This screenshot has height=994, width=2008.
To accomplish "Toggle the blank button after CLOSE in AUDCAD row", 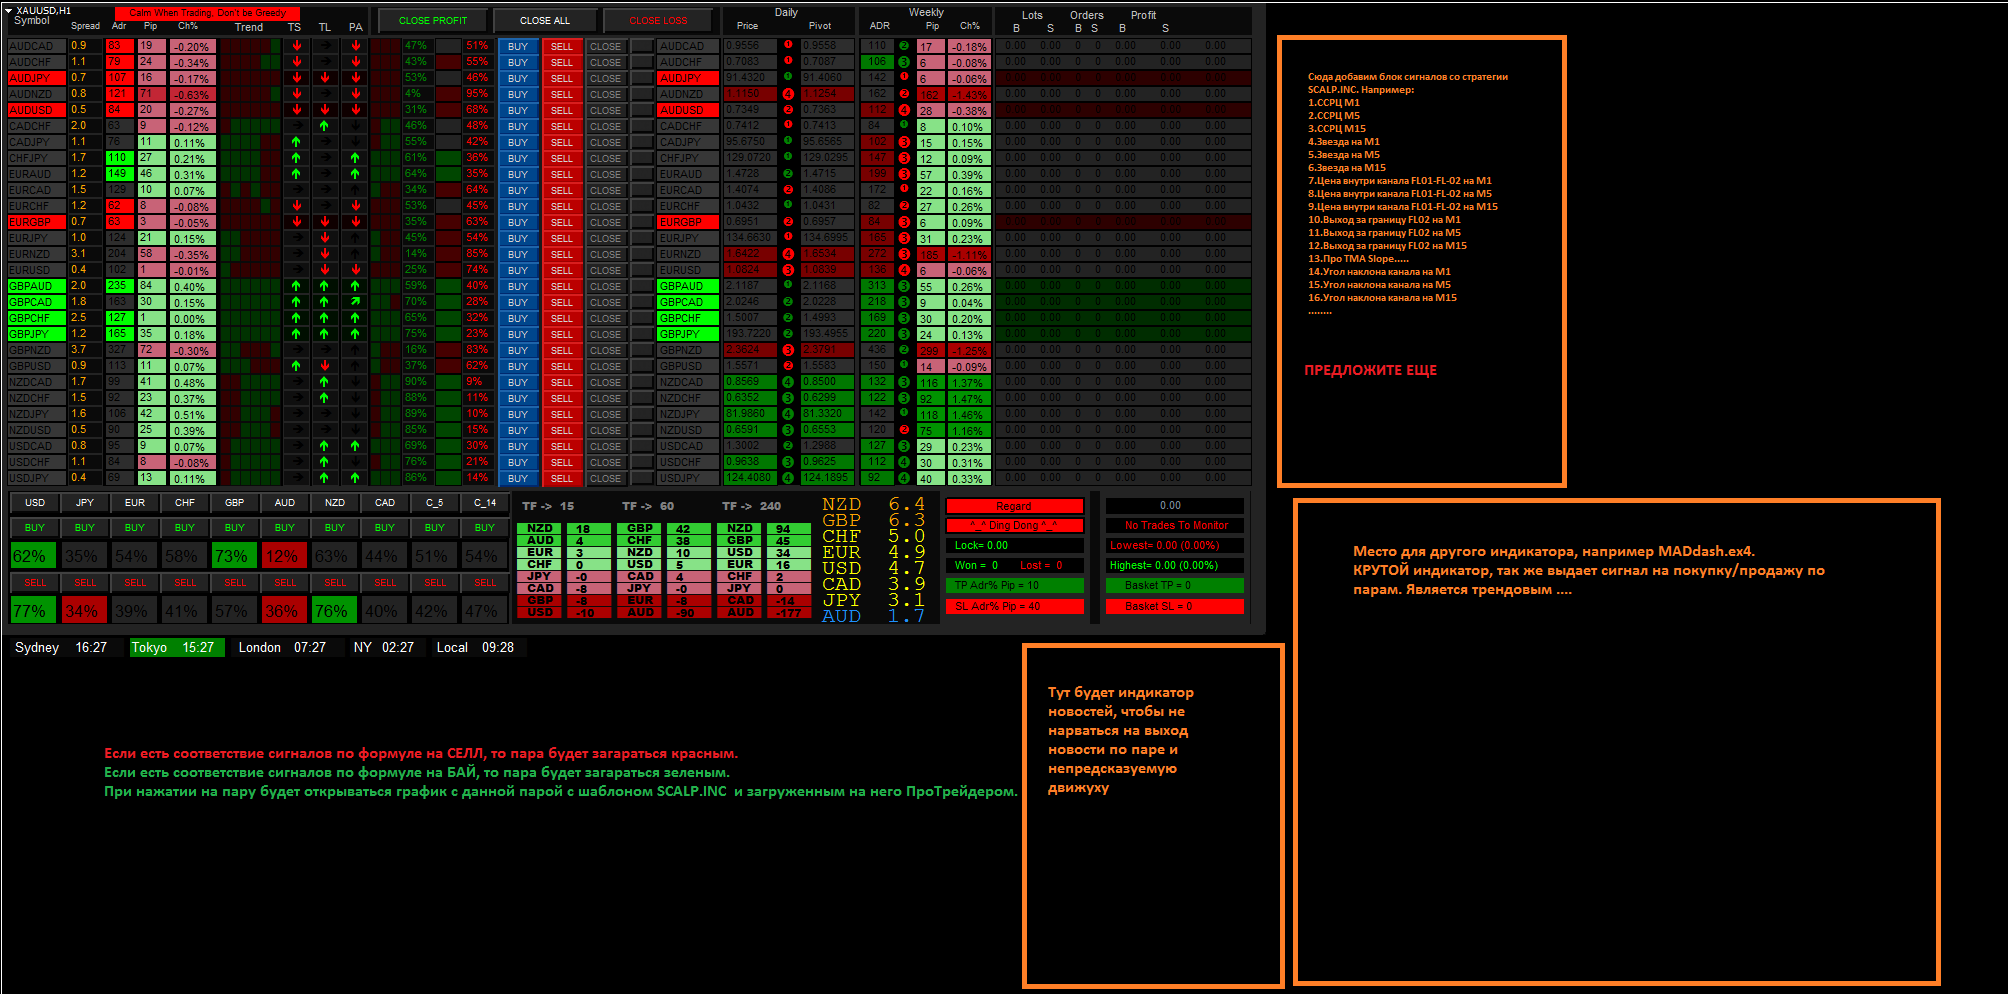I will tap(642, 46).
